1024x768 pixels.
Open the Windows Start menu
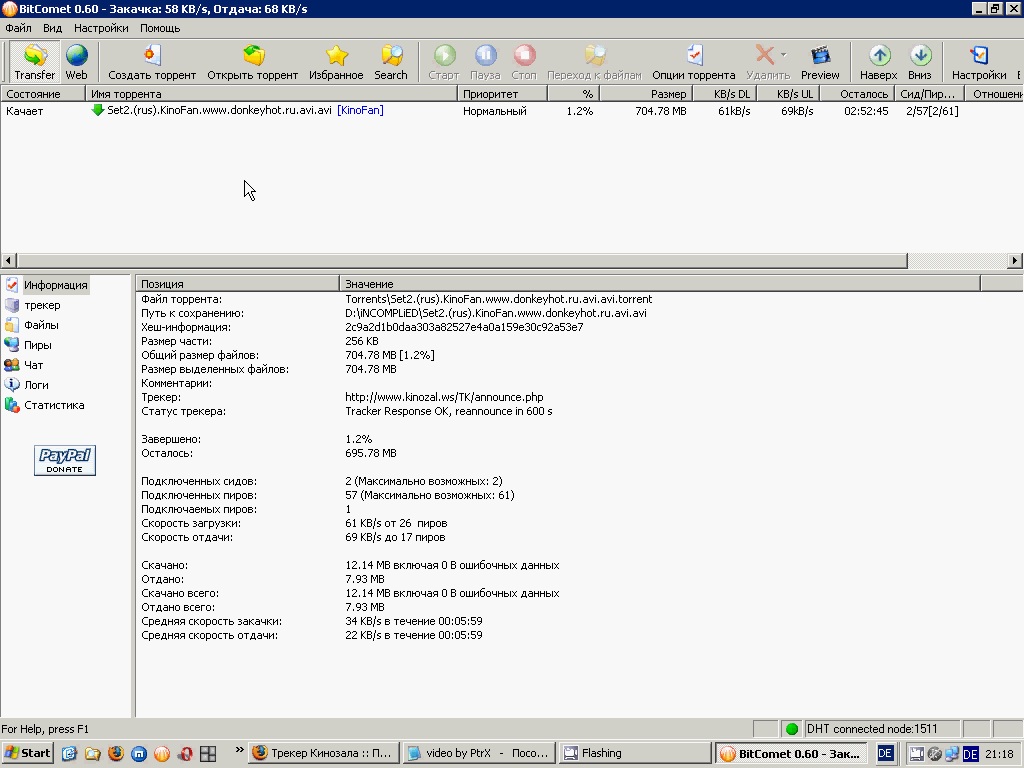coord(27,753)
